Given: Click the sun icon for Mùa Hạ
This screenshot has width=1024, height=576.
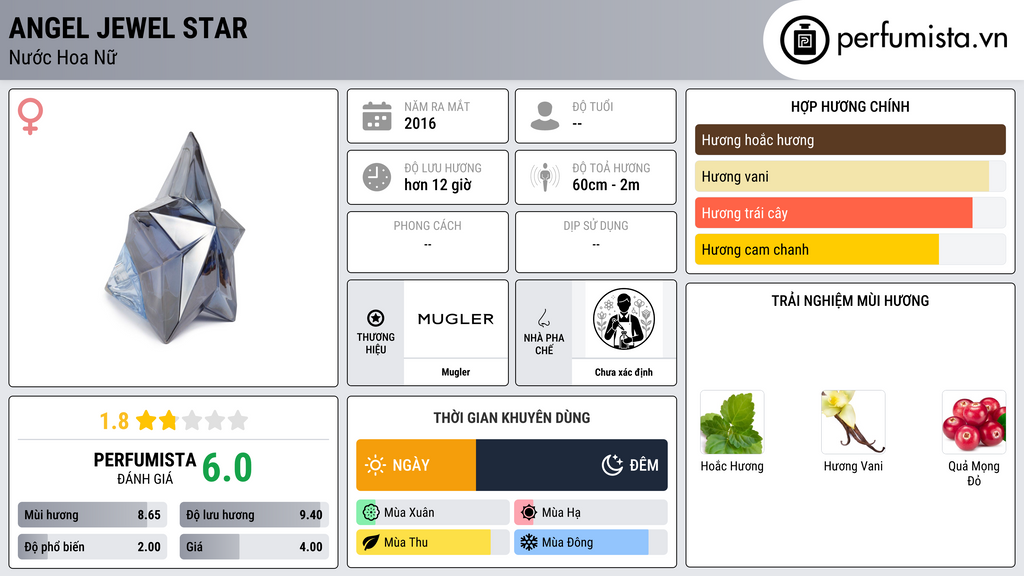Looking at the screenshot, I should tap(528, 513).
